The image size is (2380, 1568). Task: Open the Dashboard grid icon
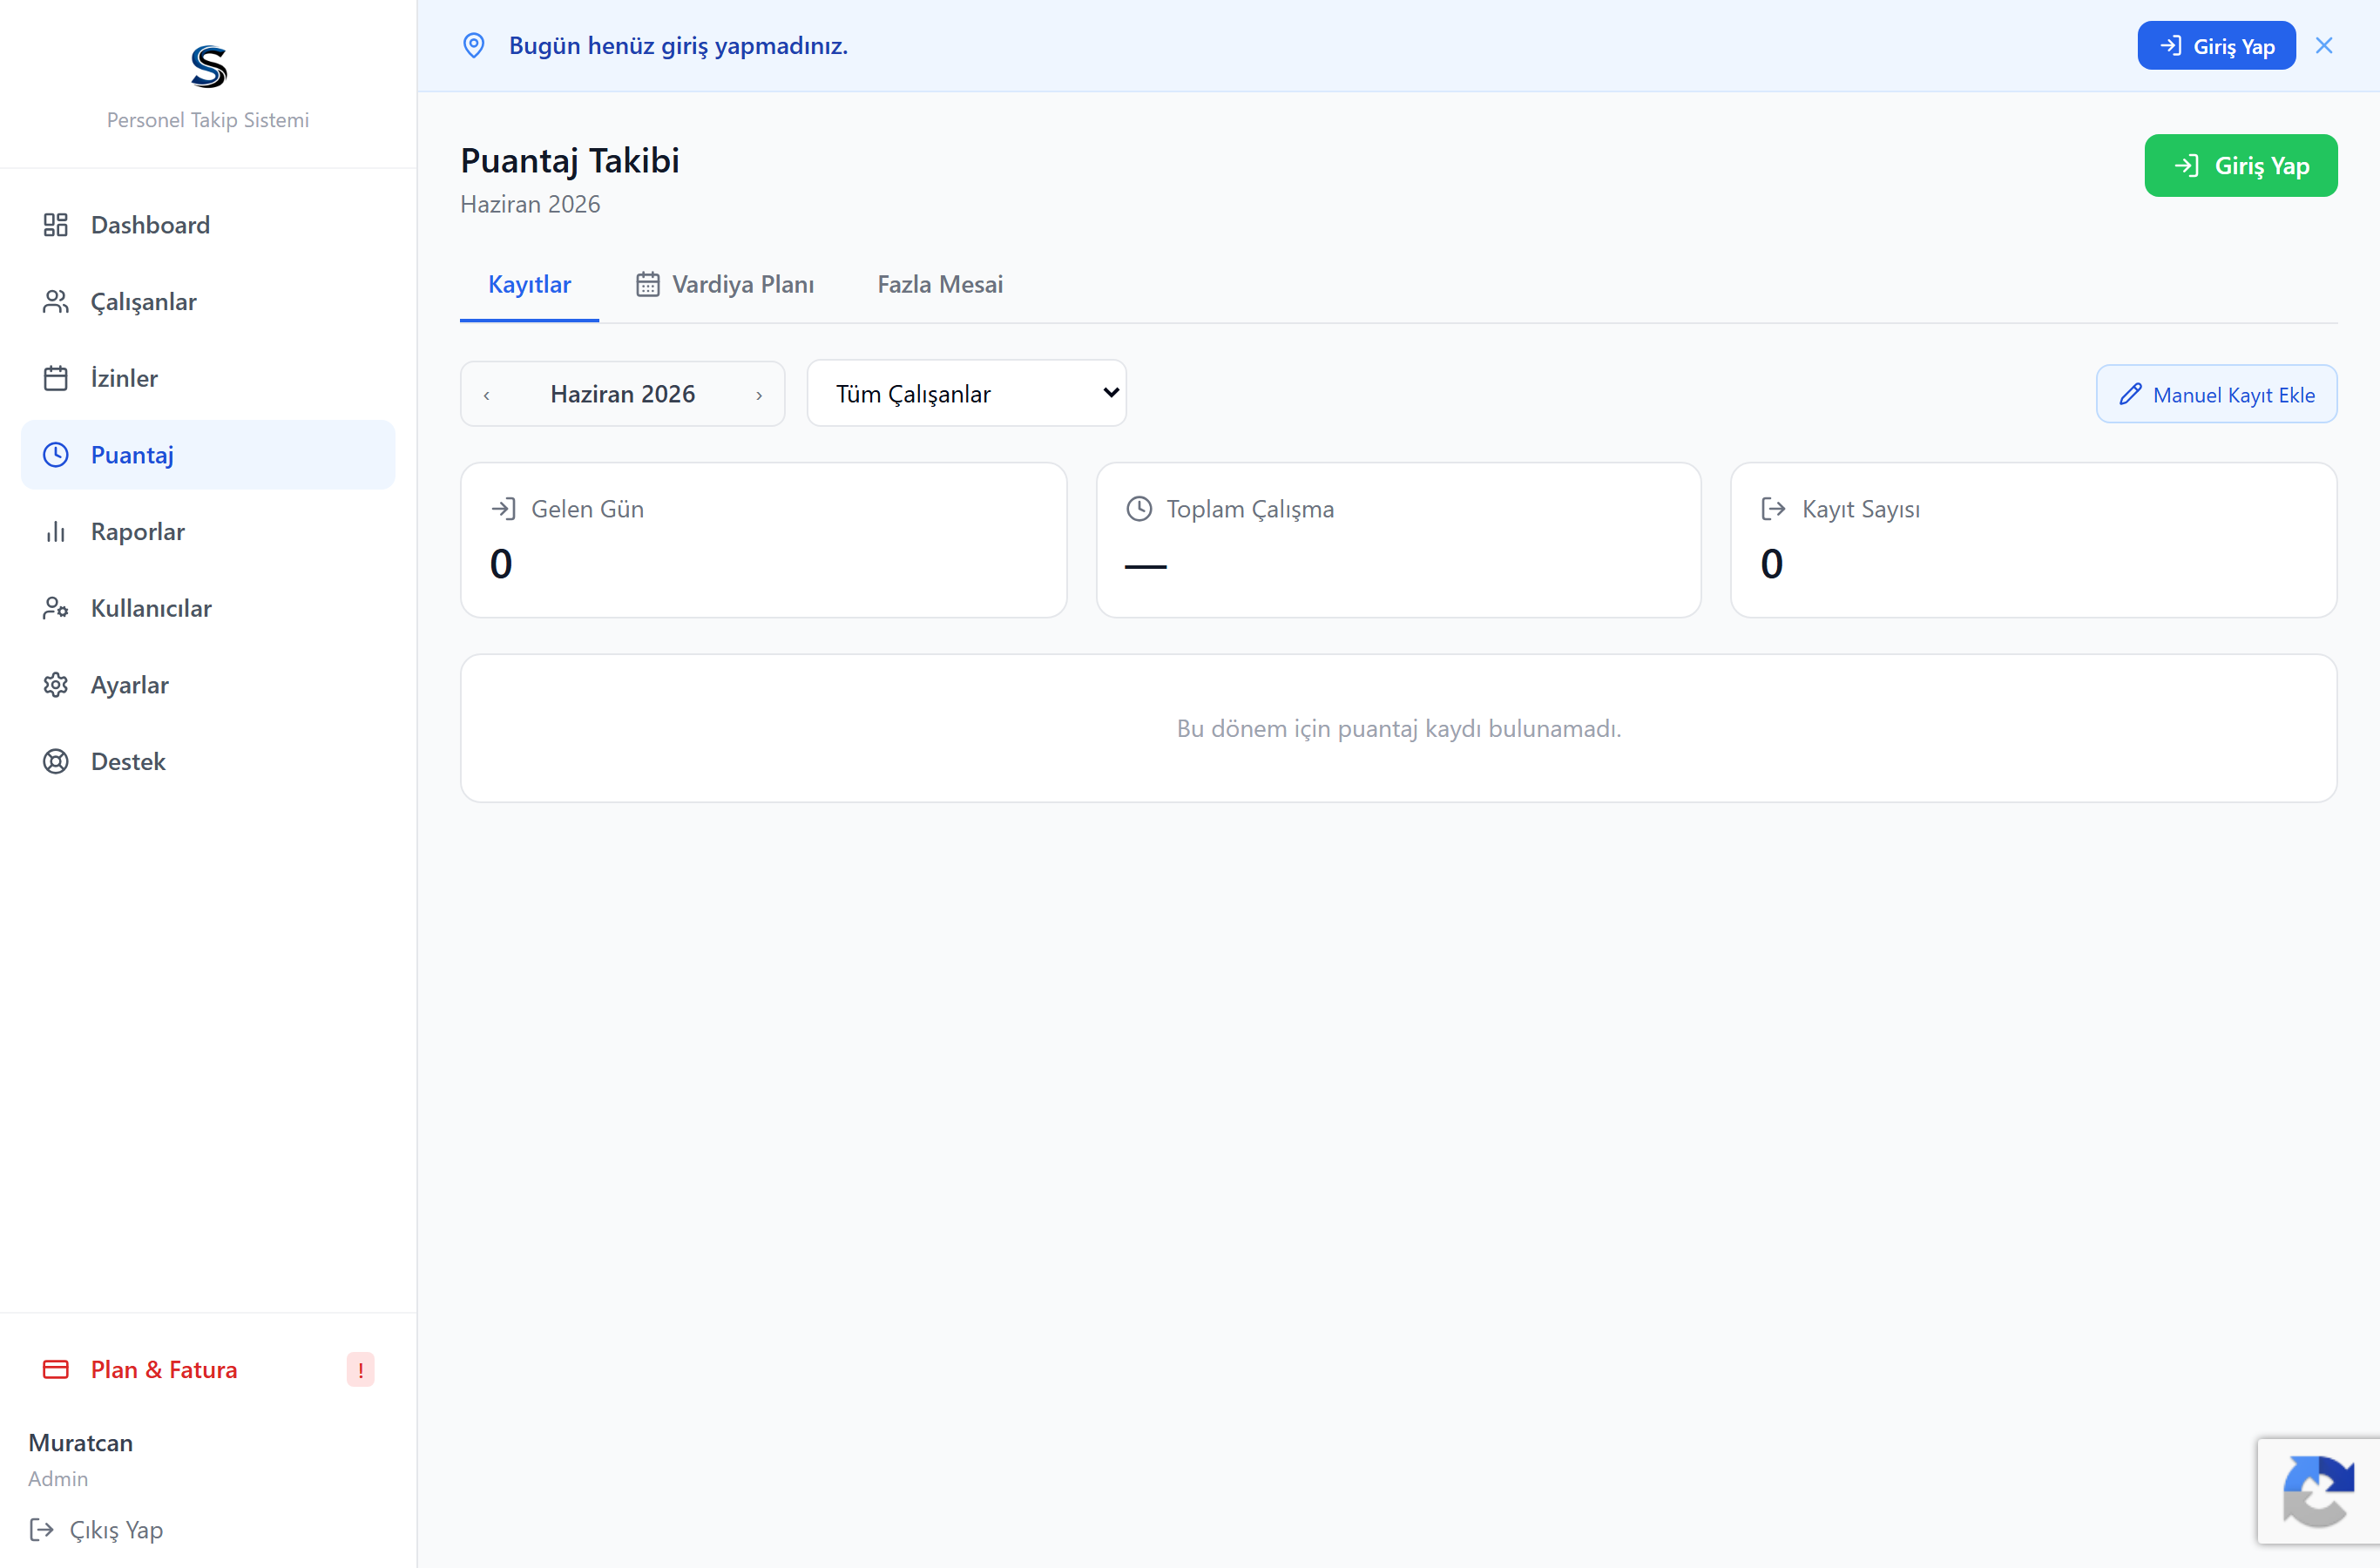coord(56,225)
